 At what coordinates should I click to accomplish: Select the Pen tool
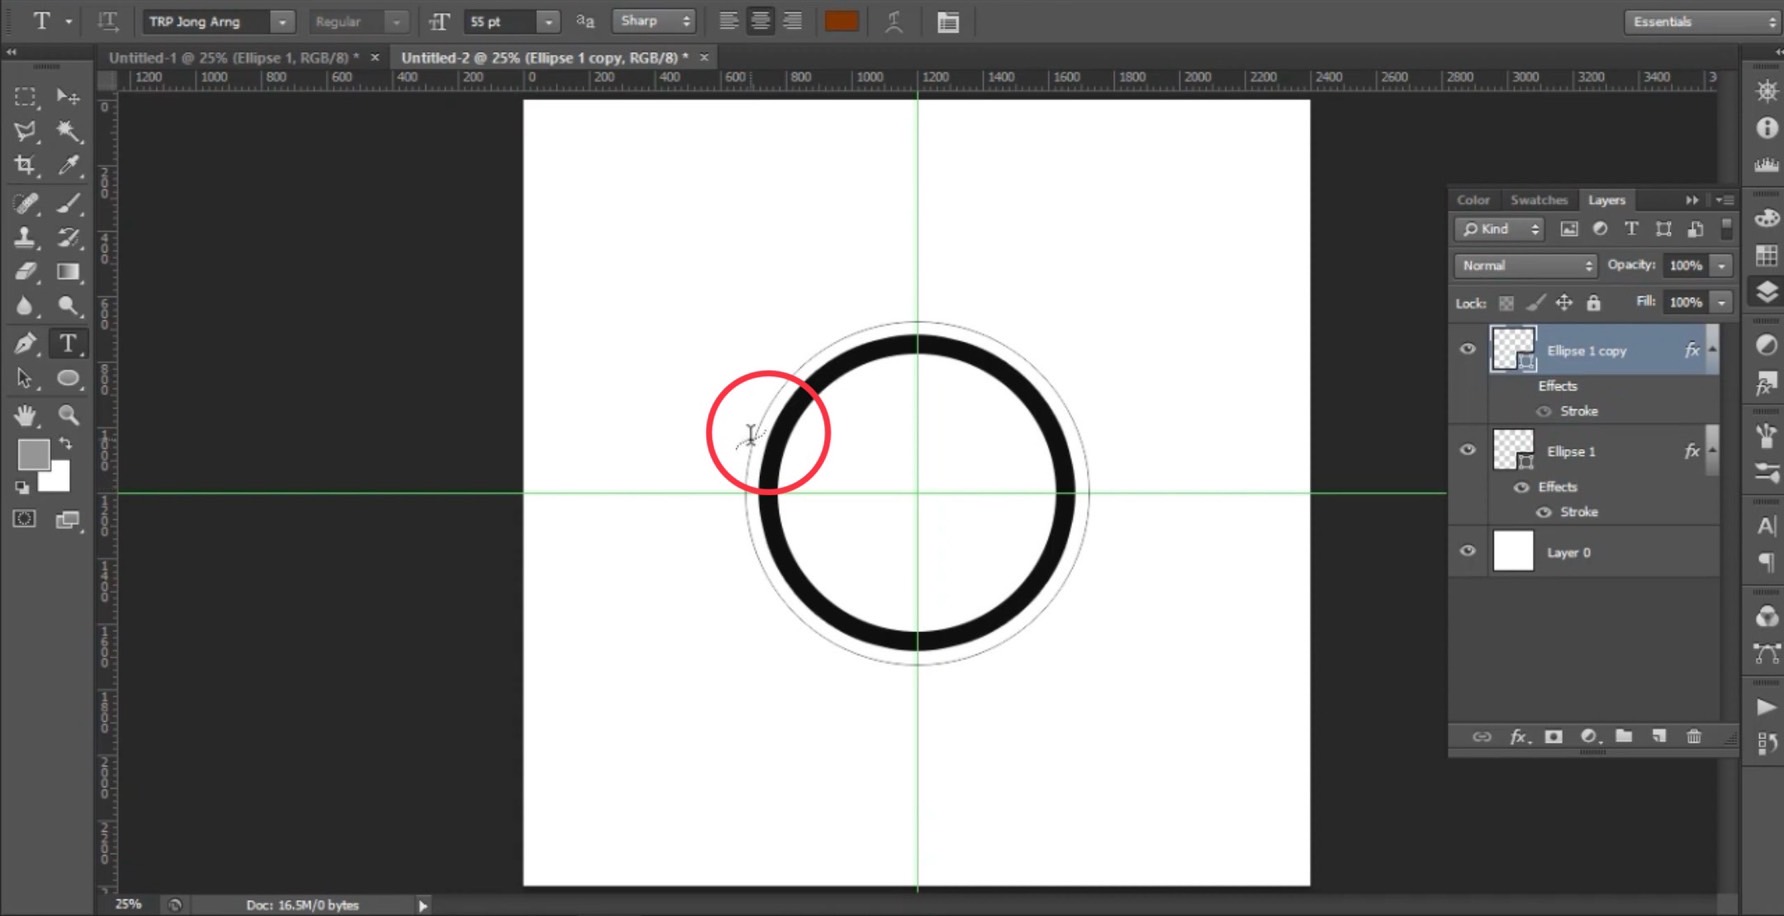click(x=25, y=344)
